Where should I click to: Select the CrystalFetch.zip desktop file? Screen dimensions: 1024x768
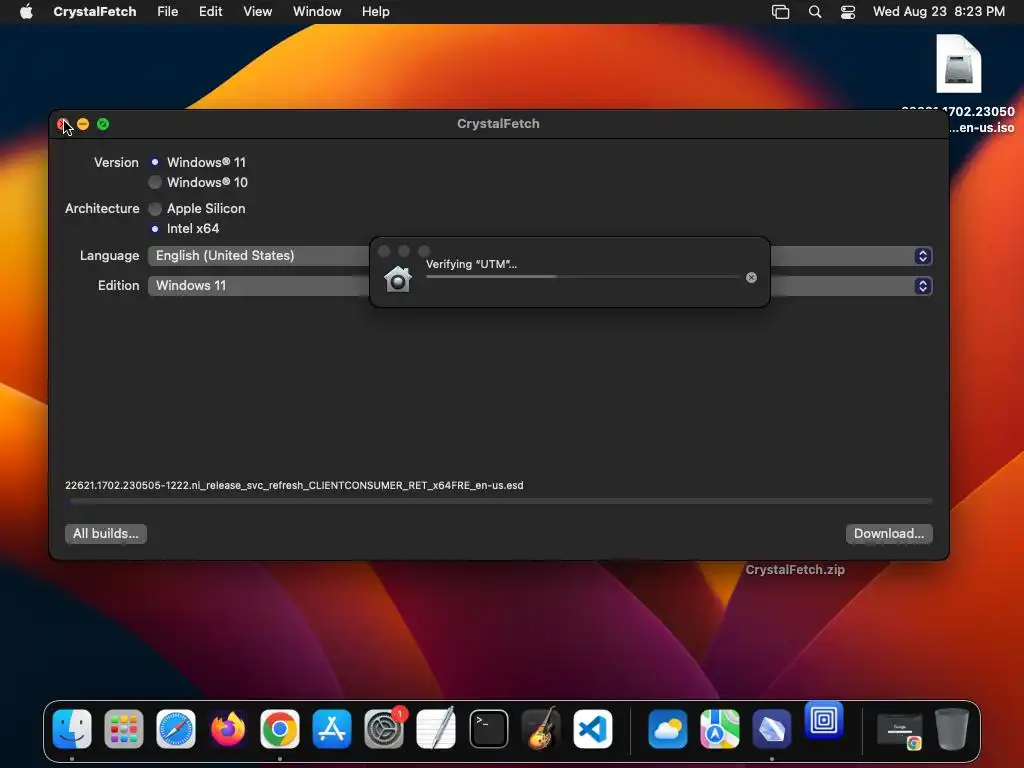795,569
